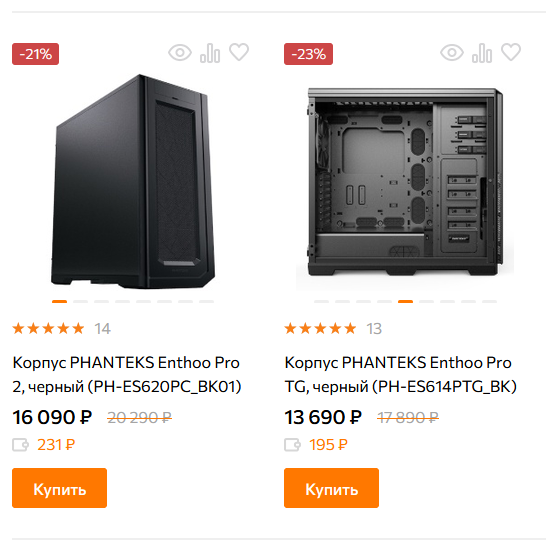Select second image indicator for Enthoo Pro 2
546x548 pixels.
(80, 301)
